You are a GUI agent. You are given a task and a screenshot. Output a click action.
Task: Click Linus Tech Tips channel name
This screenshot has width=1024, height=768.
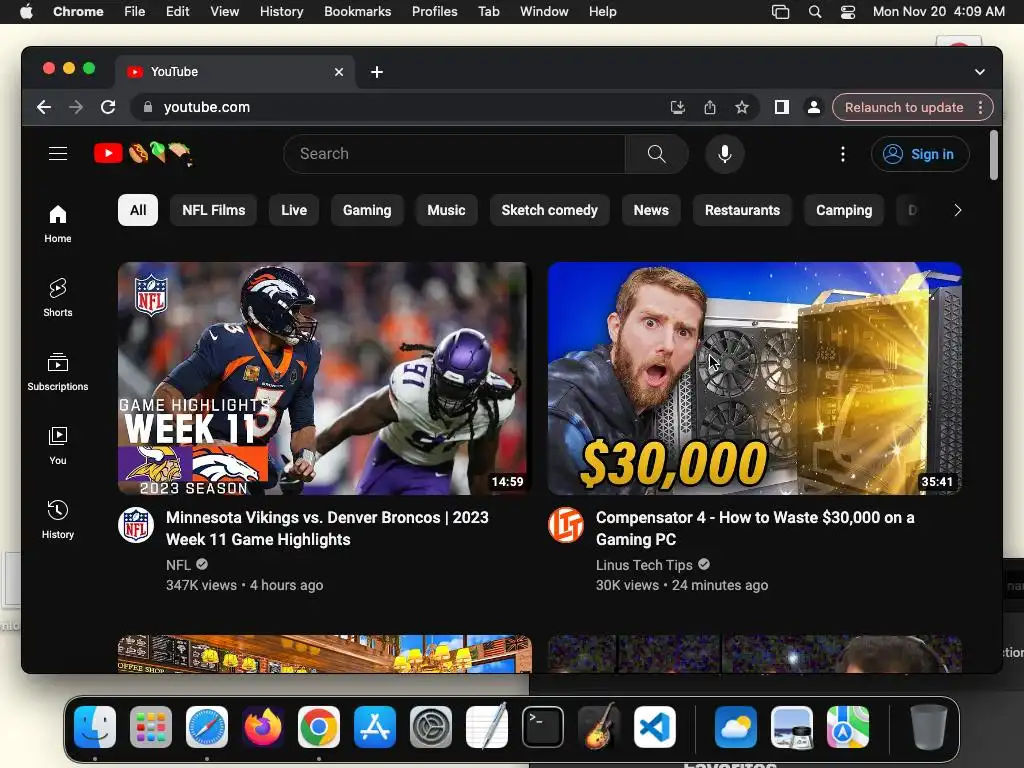coord(644,565)
